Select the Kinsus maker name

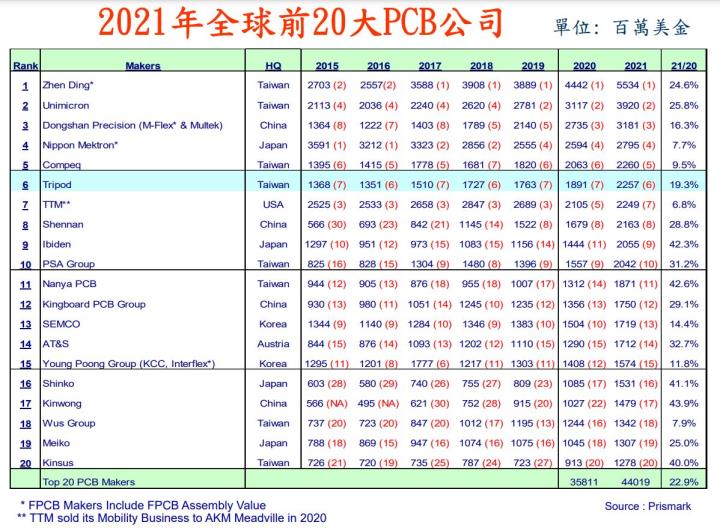click(58, 463)
